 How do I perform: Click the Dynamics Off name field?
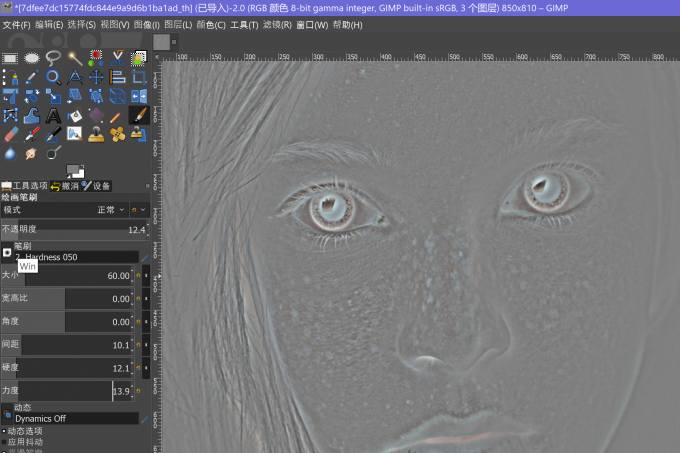click(76, 418)
